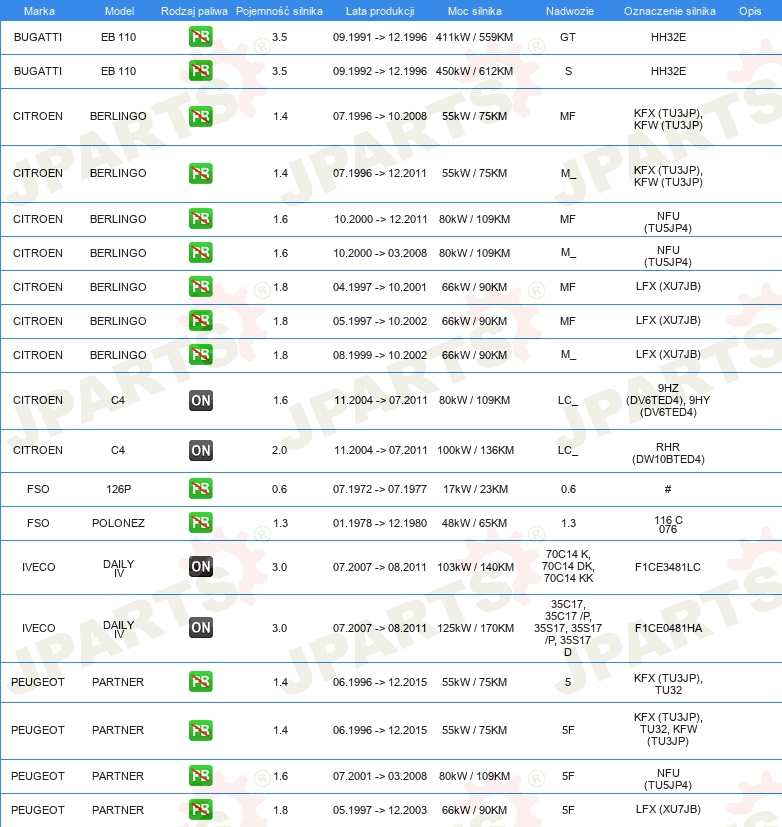782x827 pixels.
Task: Click the Model column header
Action: (x=119, y=11)
